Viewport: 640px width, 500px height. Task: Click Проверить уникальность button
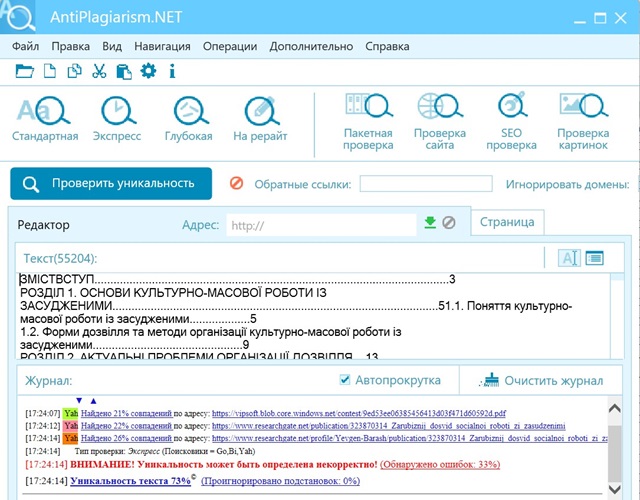pyautogui.click(x=111, y=184)
